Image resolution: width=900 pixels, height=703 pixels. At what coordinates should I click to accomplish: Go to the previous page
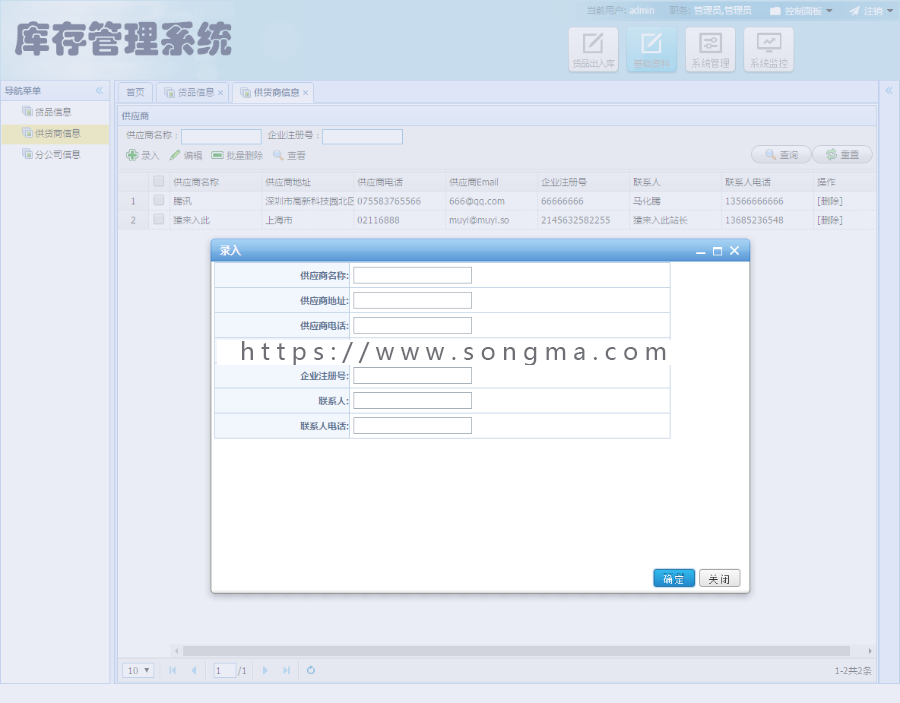click(194, 670)
